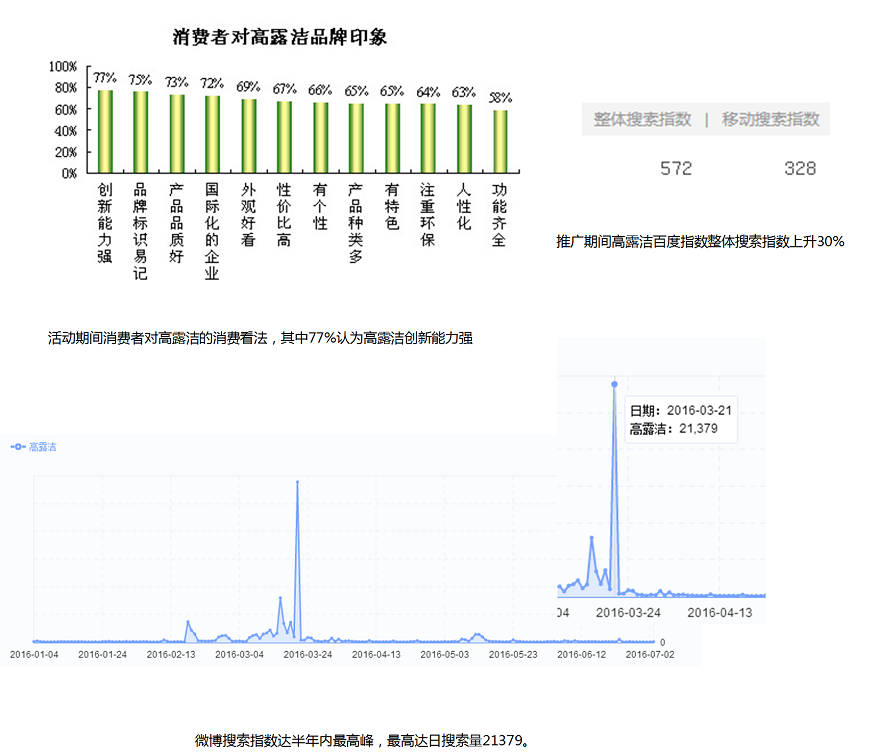Click the 69% bar for 外观好看
The height and width of the screenshot is (755, 880).
pos(249,136)
